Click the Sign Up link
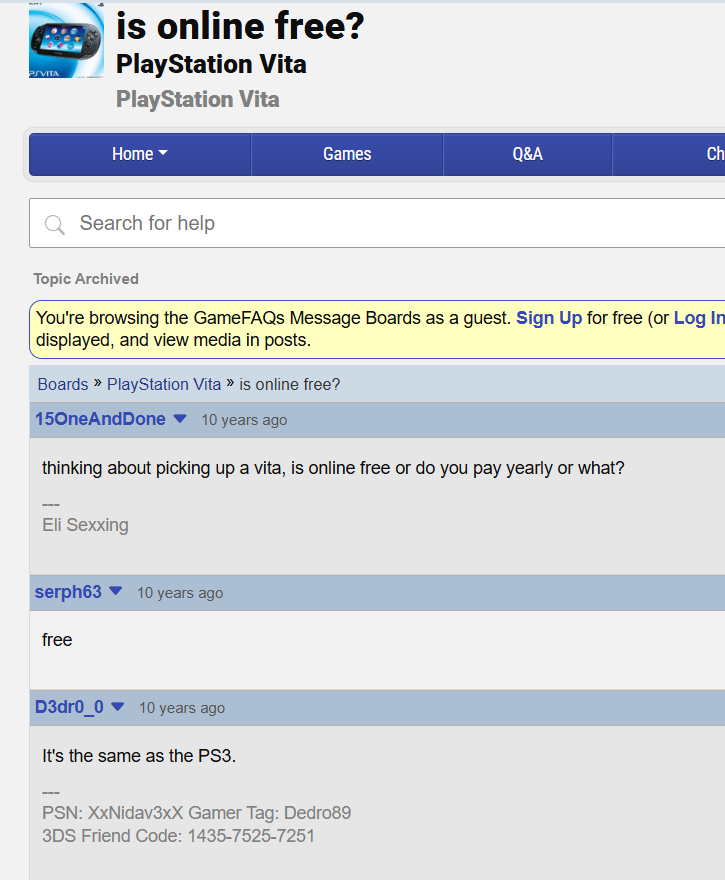725x880 pixels. 549,318
